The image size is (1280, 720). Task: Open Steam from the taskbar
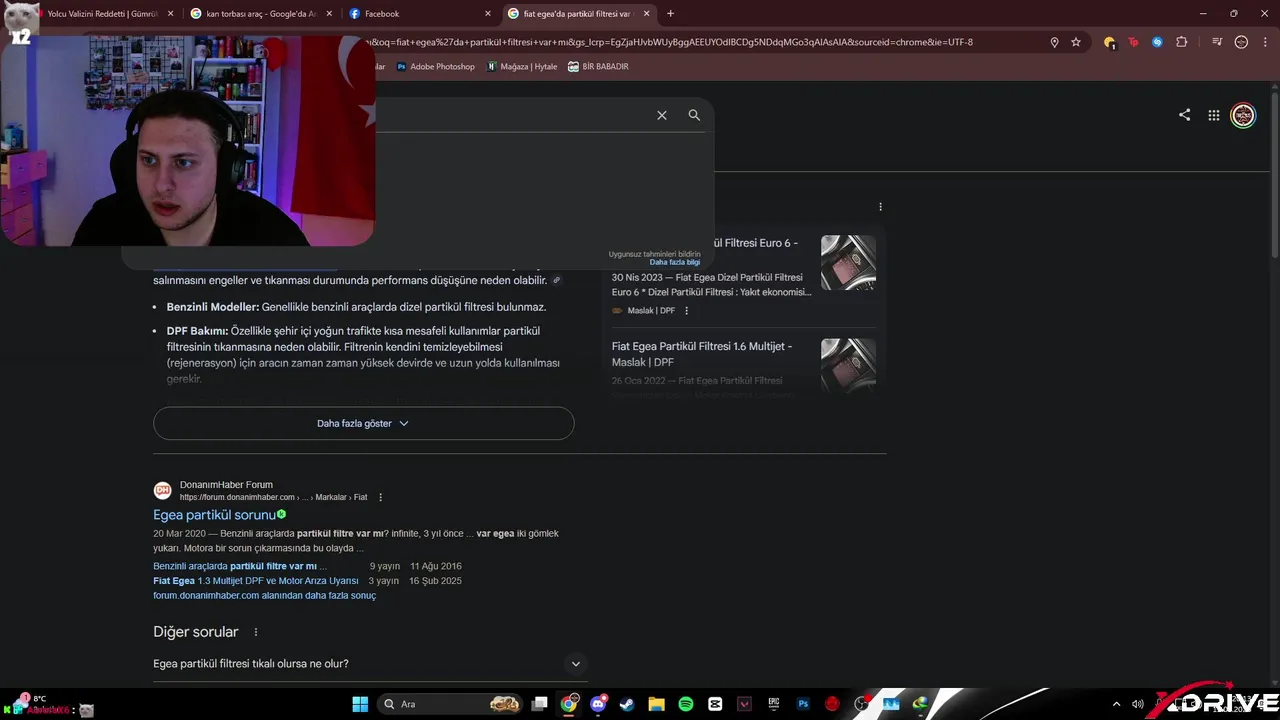[x=627, y=704]
